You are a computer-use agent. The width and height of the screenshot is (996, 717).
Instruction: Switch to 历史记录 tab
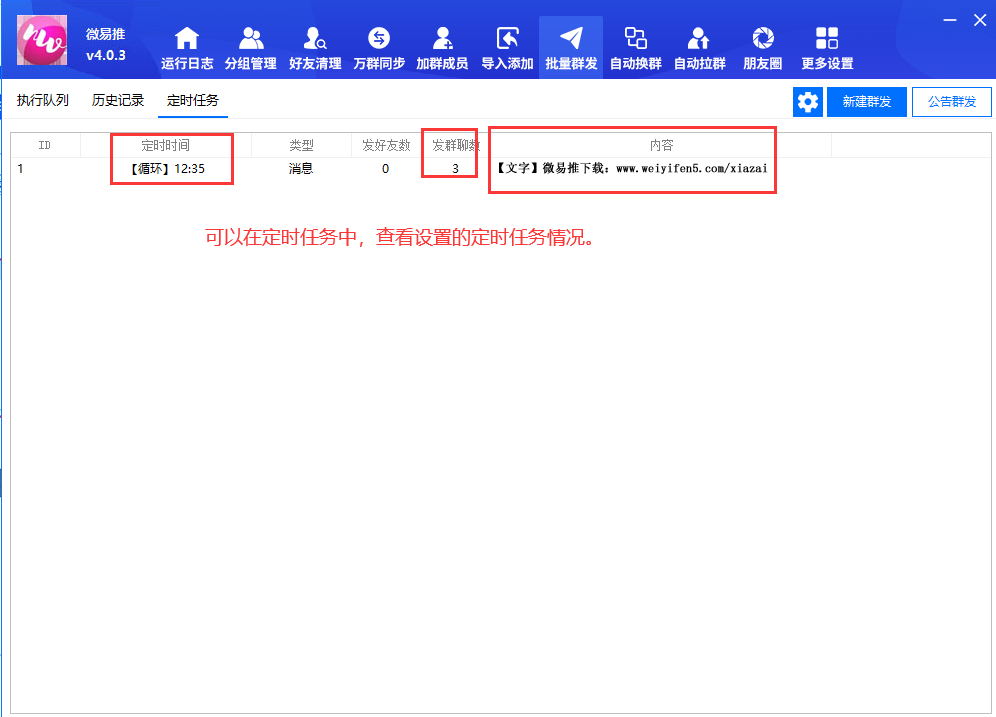tap(118, 100)
